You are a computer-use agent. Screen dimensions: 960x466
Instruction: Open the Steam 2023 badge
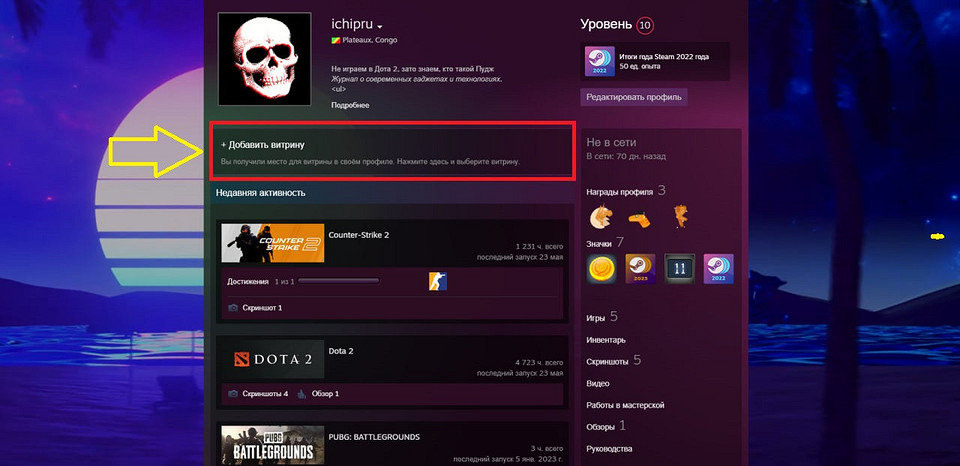coord(640,268)
